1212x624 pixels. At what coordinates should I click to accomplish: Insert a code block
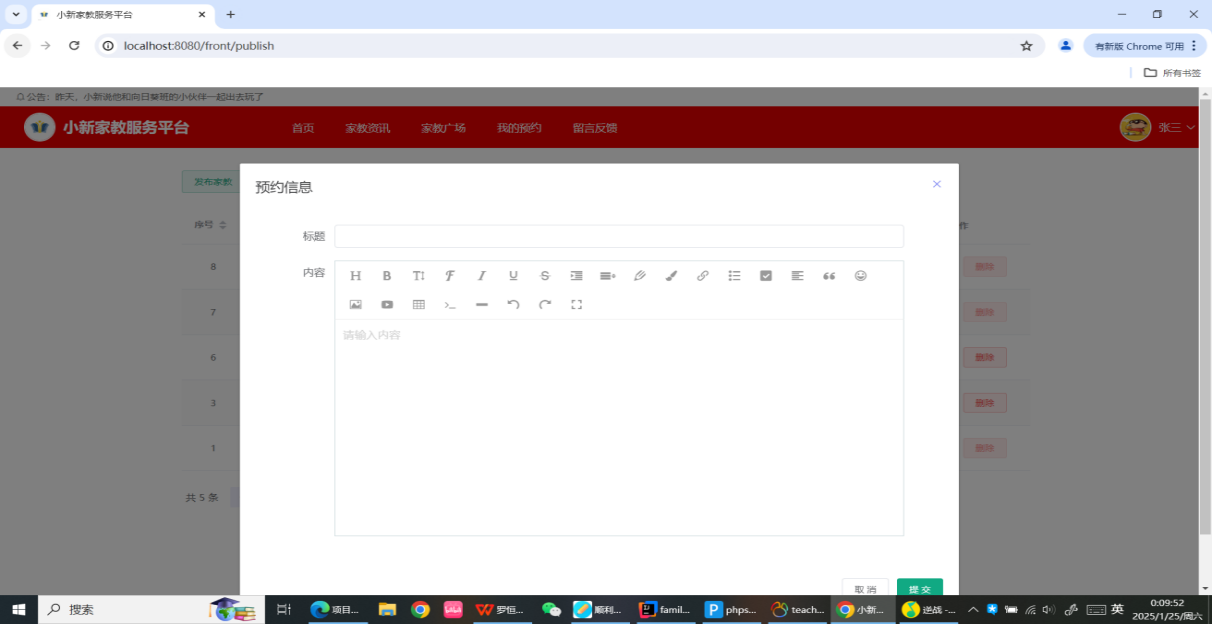click(450, 304)
